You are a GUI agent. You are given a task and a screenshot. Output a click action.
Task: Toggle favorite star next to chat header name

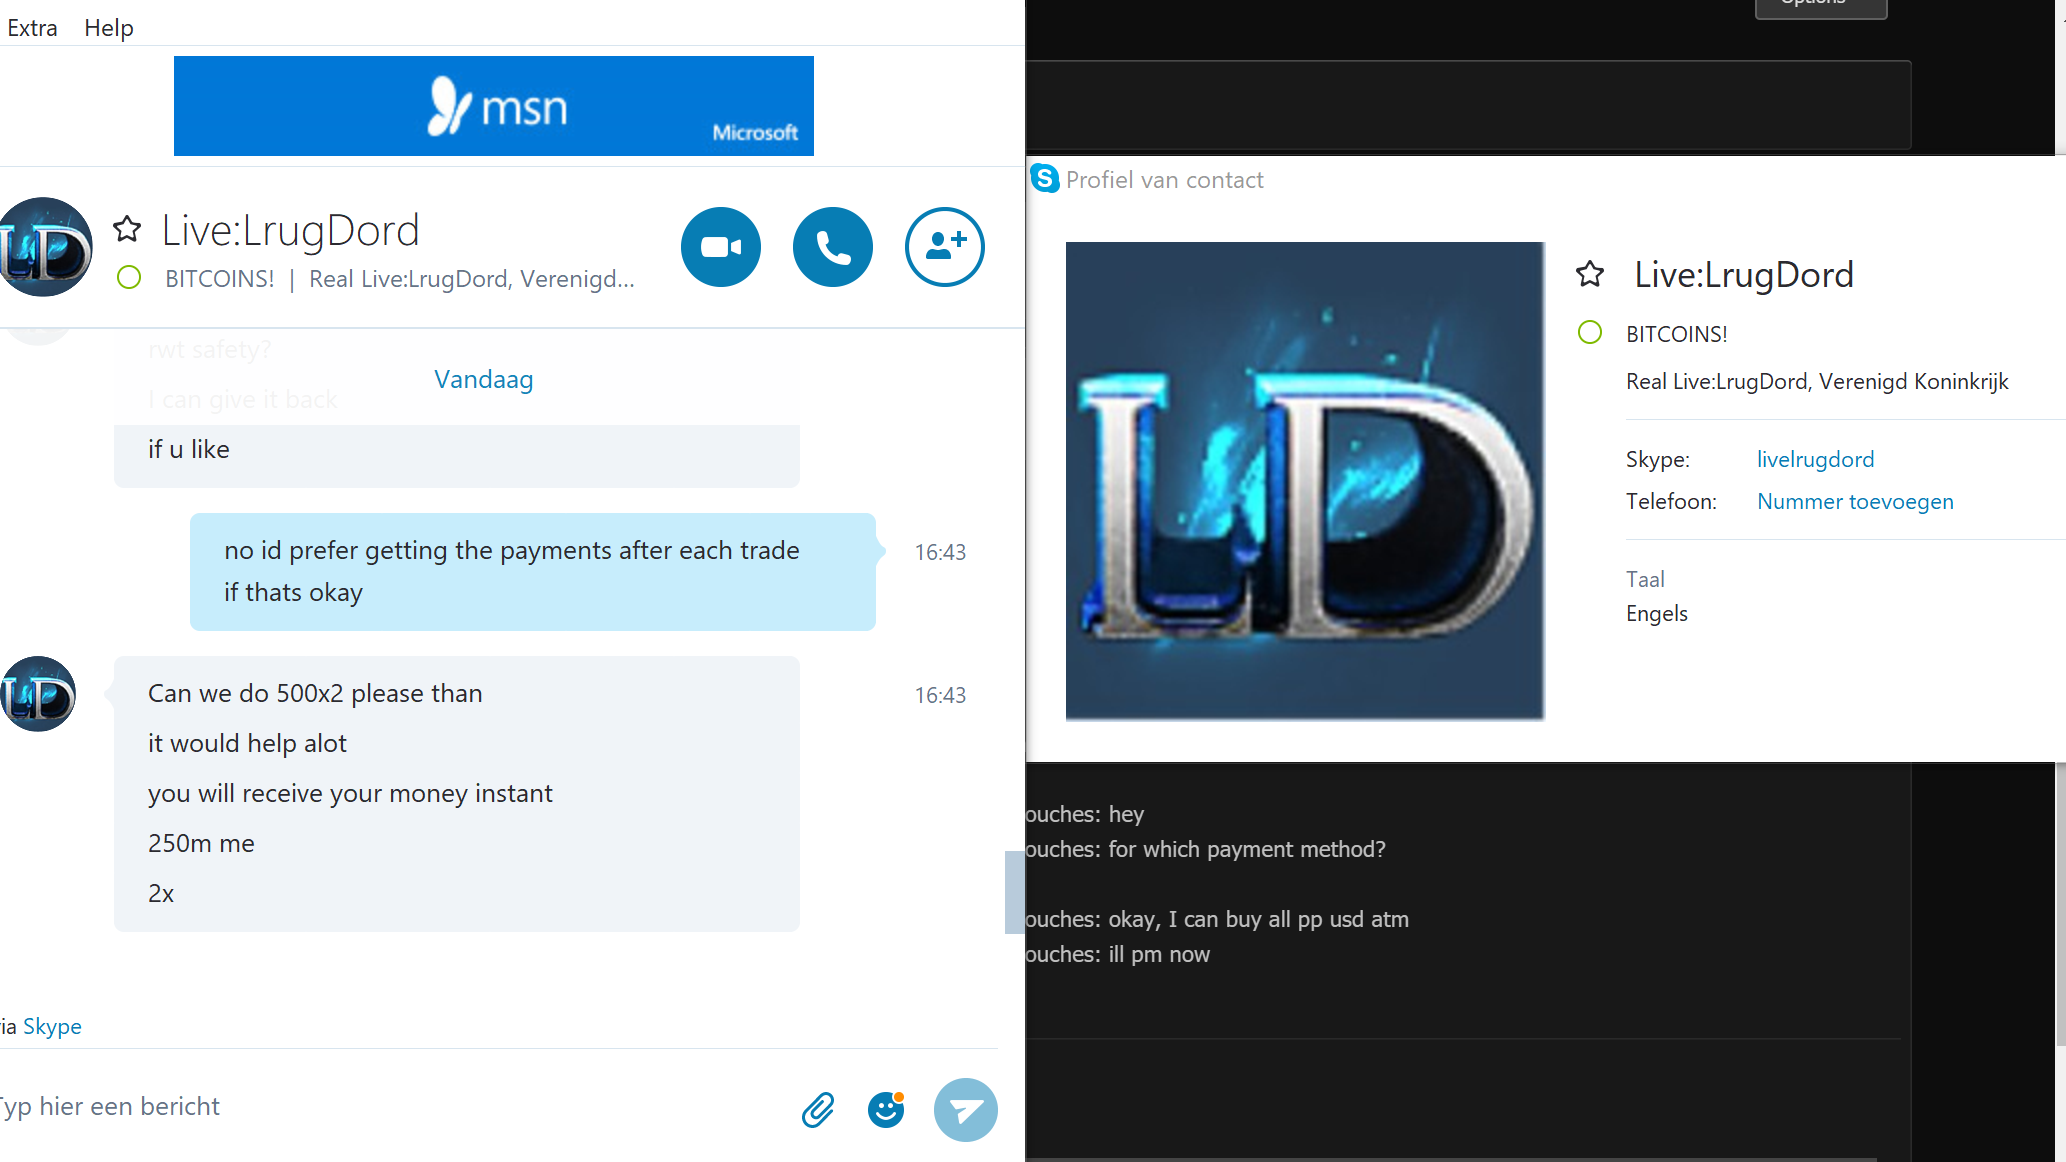click(x=127, y=229)
